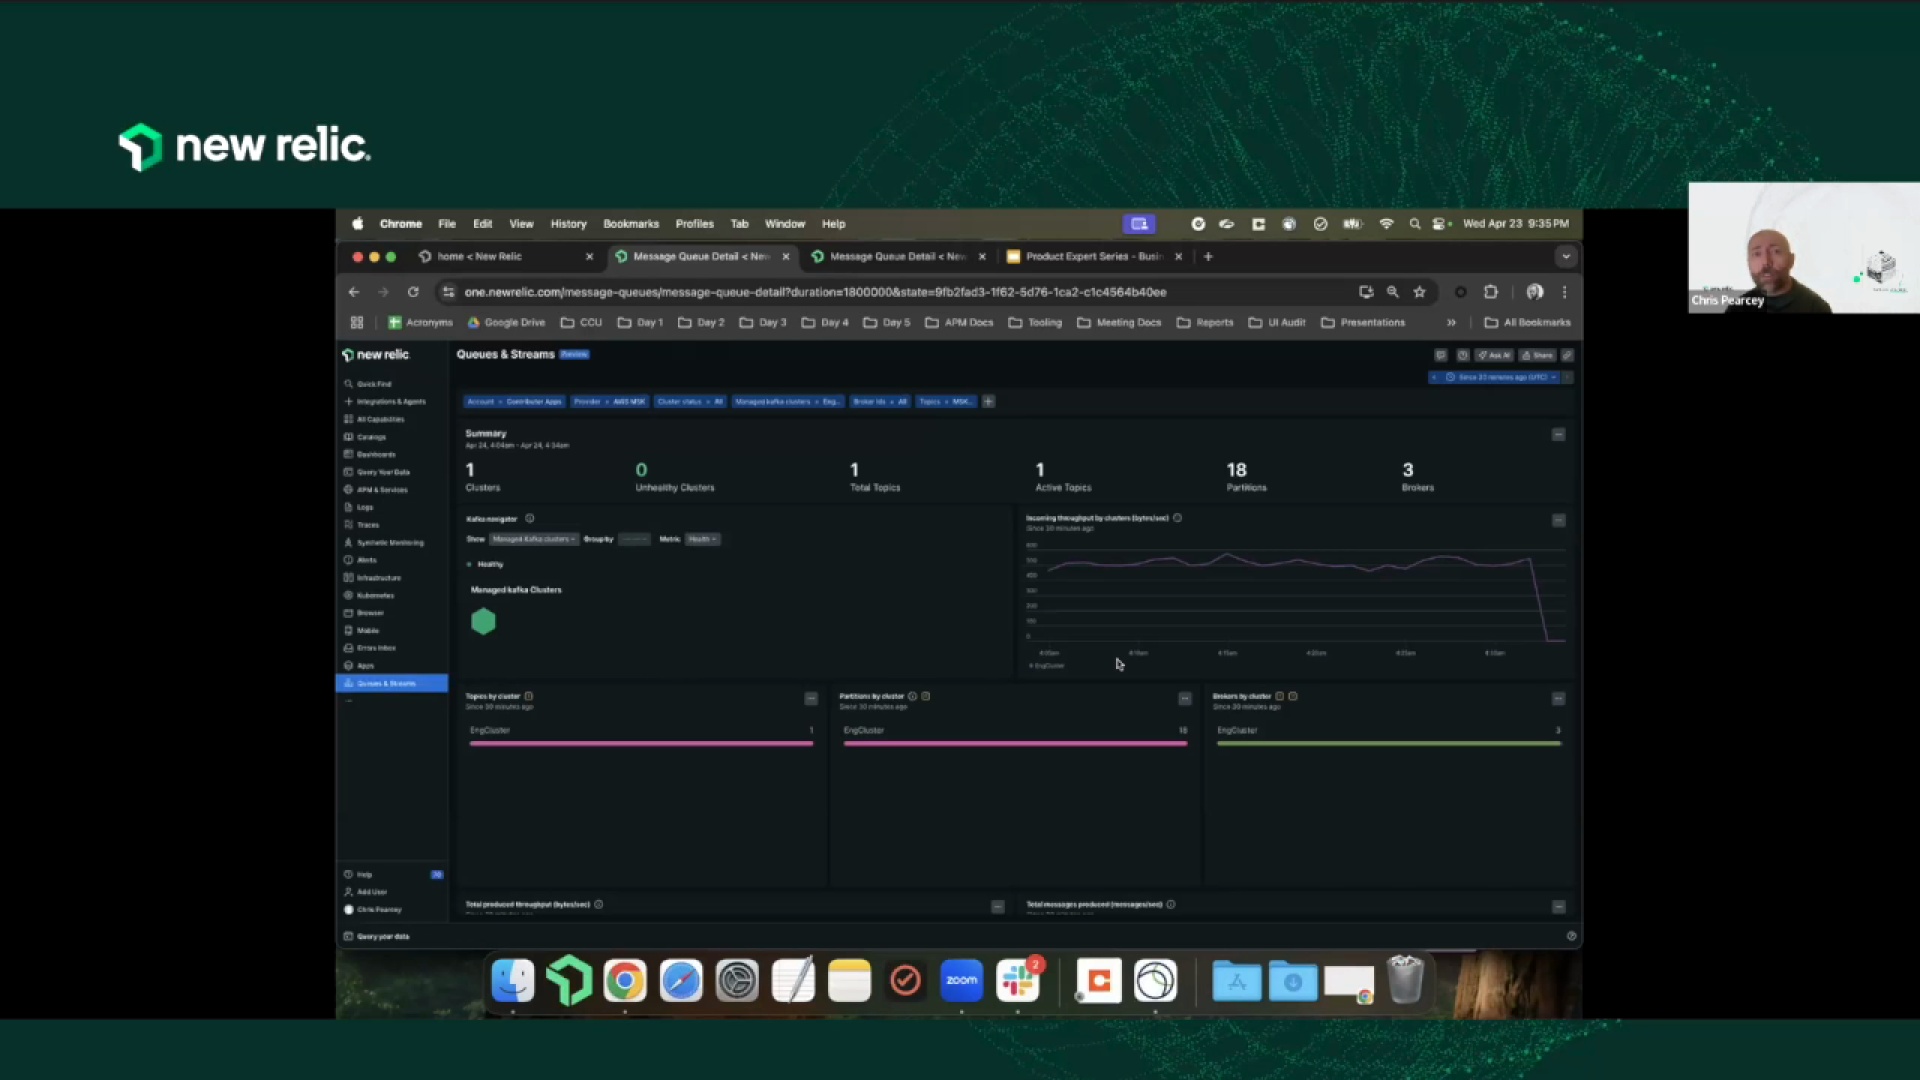Click the Chrome address bar URL
Screen dimensions: 1920x1080
815,292
